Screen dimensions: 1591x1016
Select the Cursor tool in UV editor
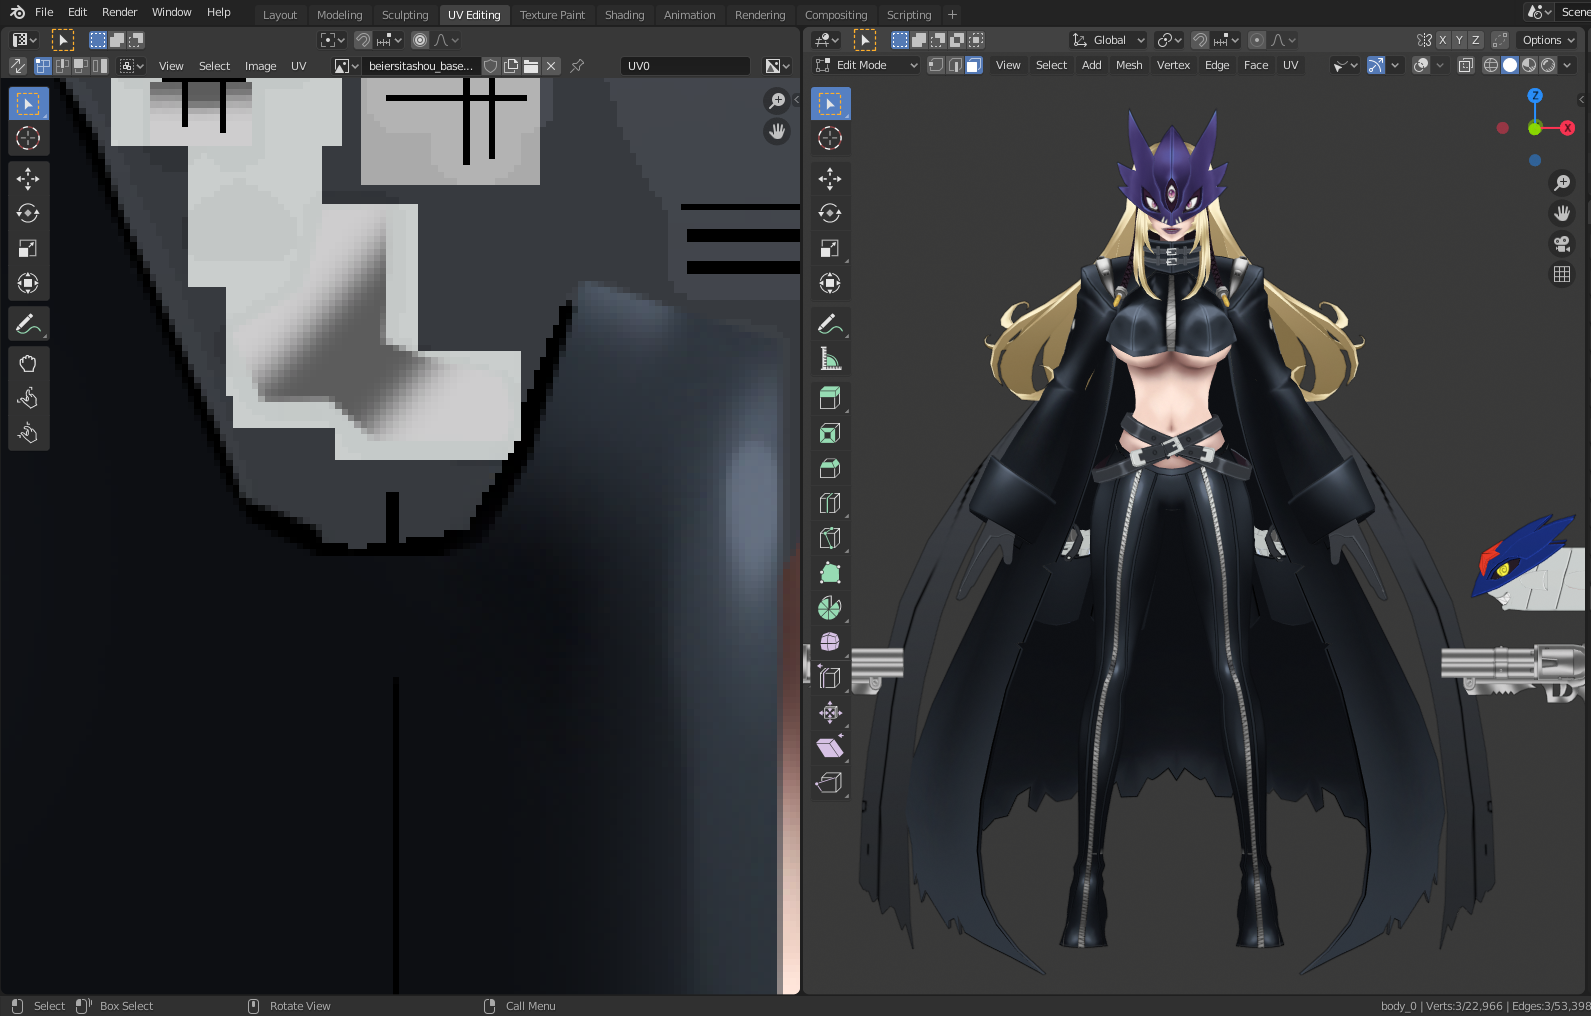pyautogui.click(x=28, y=138)
